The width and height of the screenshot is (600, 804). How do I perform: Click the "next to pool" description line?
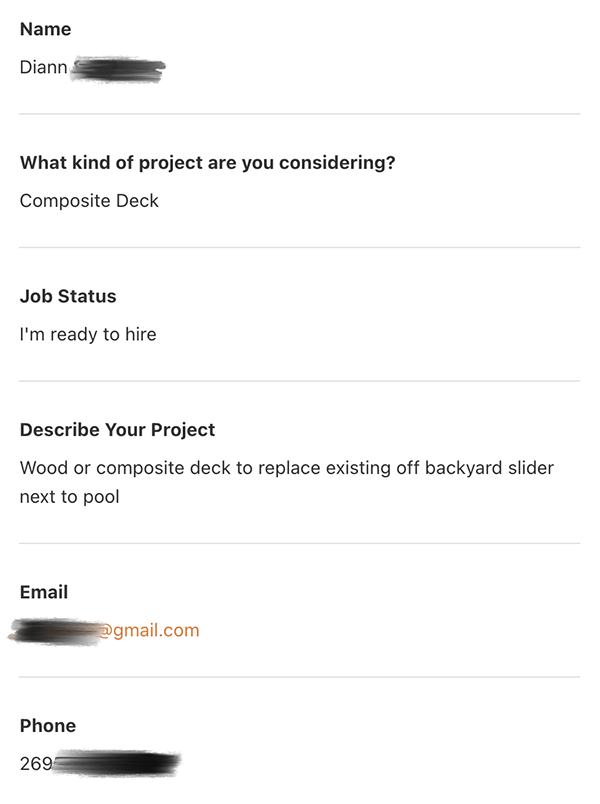coord(69,496)
